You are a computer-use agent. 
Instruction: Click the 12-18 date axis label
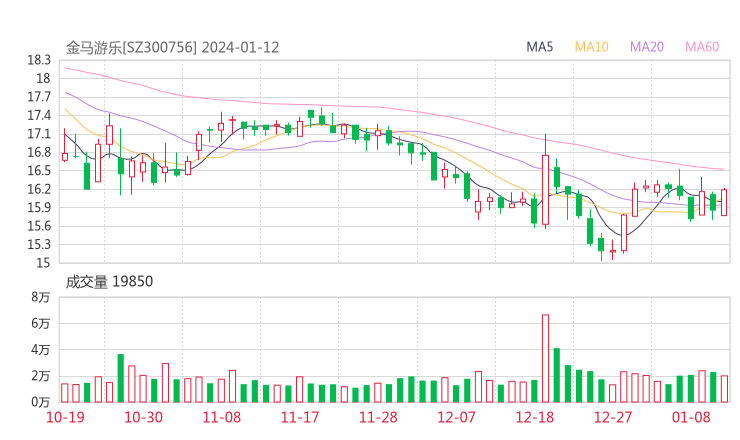tap(535, 417)
